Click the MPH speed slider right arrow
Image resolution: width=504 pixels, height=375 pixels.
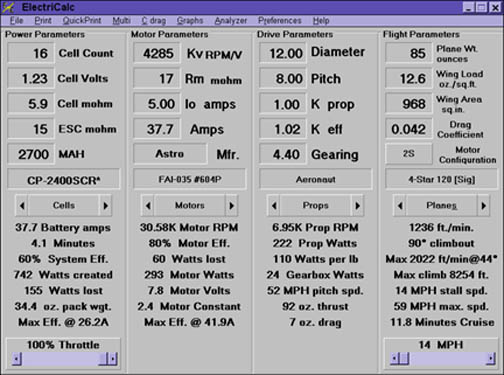point(491,359)
